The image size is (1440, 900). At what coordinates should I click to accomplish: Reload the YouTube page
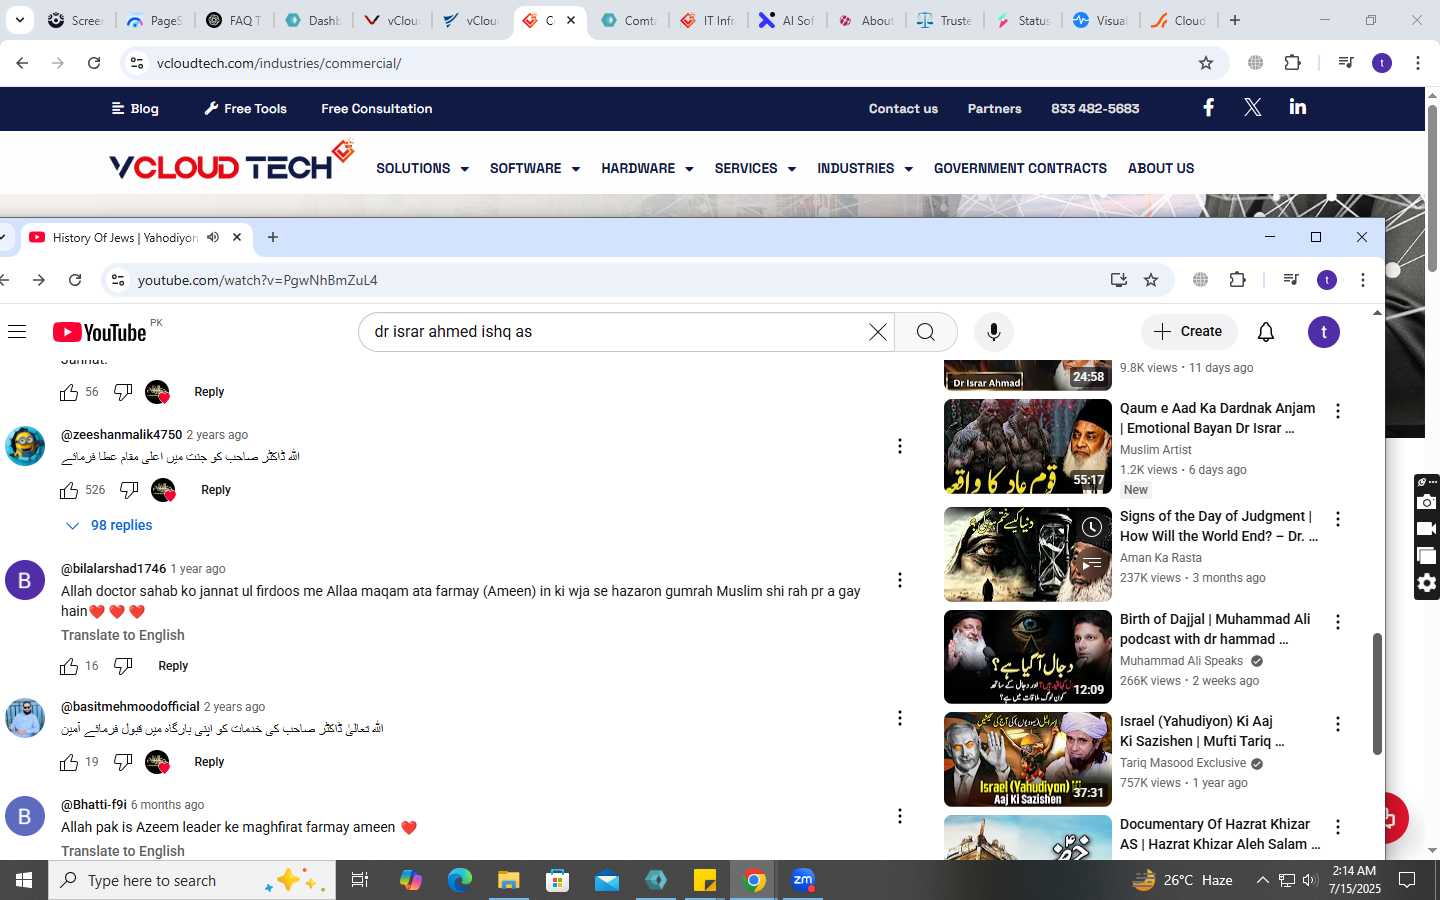pyautogui.click(x=75, y=280)
